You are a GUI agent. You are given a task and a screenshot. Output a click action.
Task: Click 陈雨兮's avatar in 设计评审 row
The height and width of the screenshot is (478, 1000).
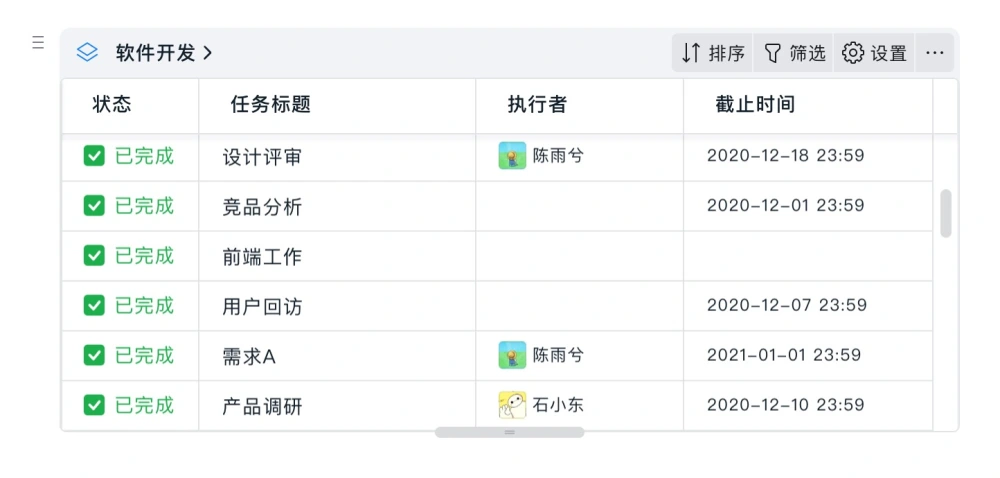512,156
